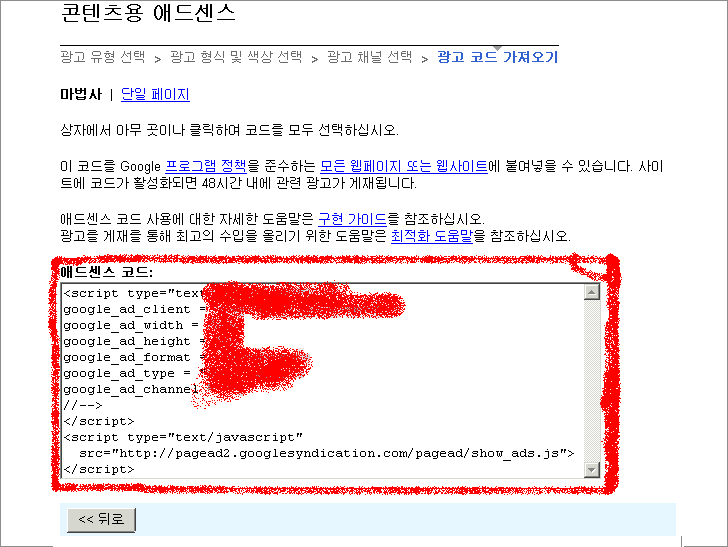
Task: Select the 마법사 mode label
Action: point(81,94)
